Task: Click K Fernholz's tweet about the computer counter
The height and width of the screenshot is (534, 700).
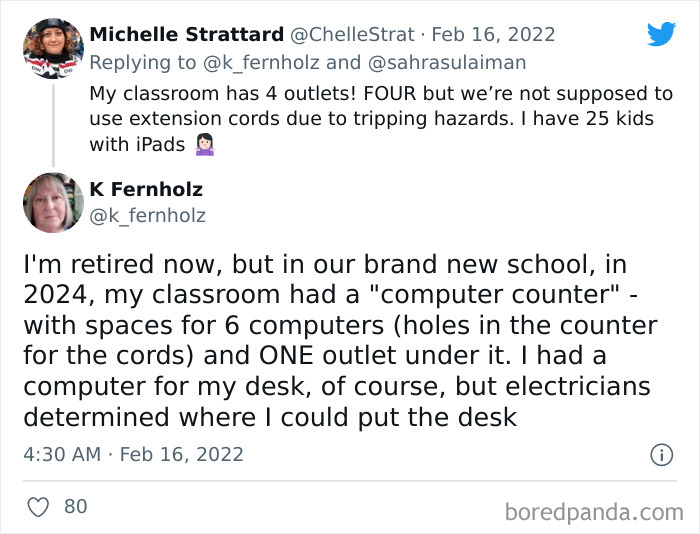Action: click(340, 340)
